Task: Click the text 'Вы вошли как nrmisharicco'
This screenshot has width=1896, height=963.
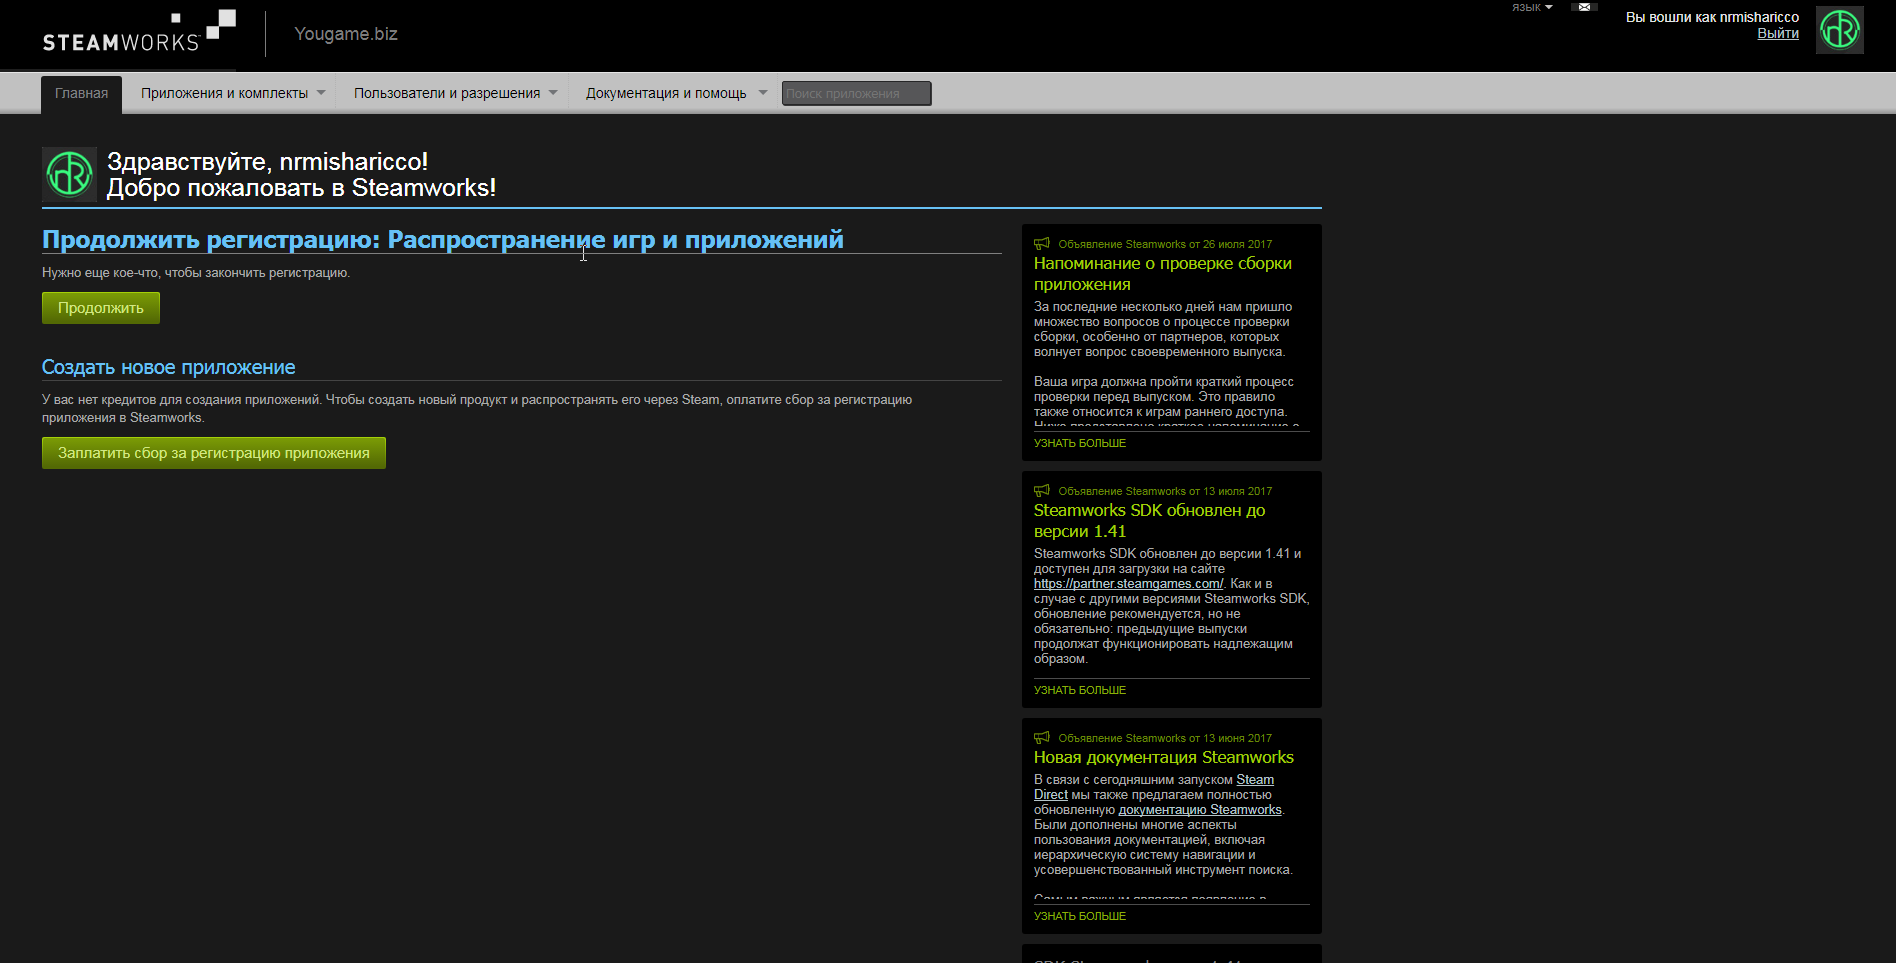Action: (1712, 17)
